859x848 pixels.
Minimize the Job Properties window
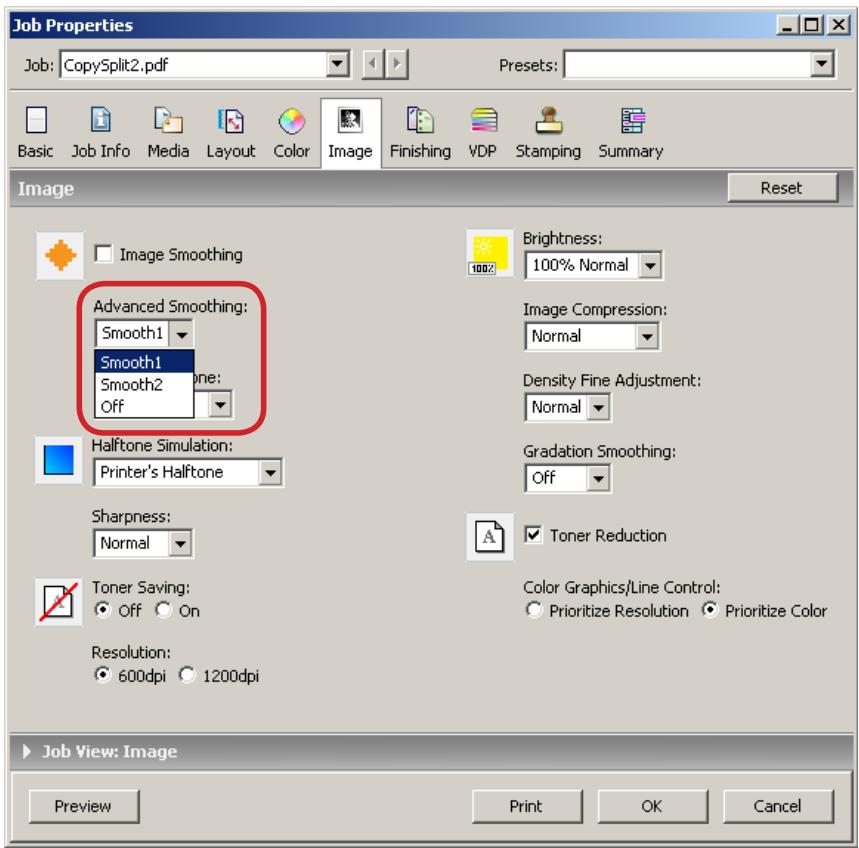(x=787, y=25)
